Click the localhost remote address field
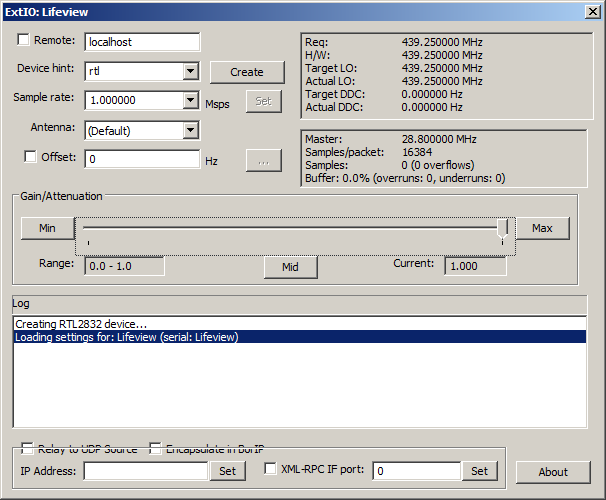Image resolution: width=606 pixels, height=500 pixels. (x=141, y=42)
